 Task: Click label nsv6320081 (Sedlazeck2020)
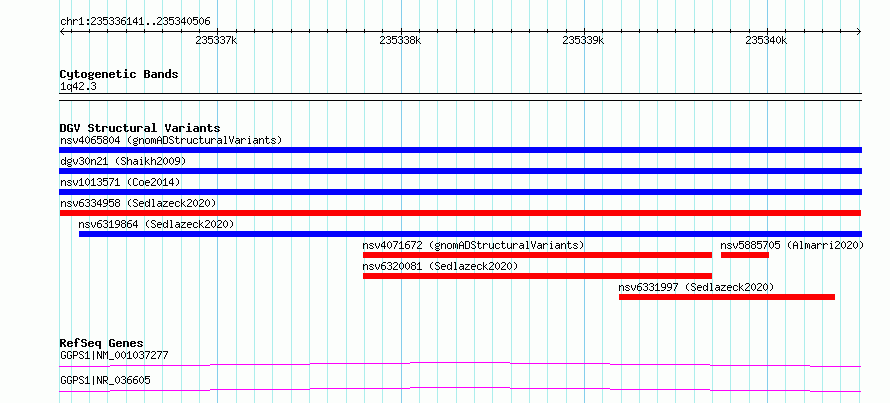coord(440,266)
